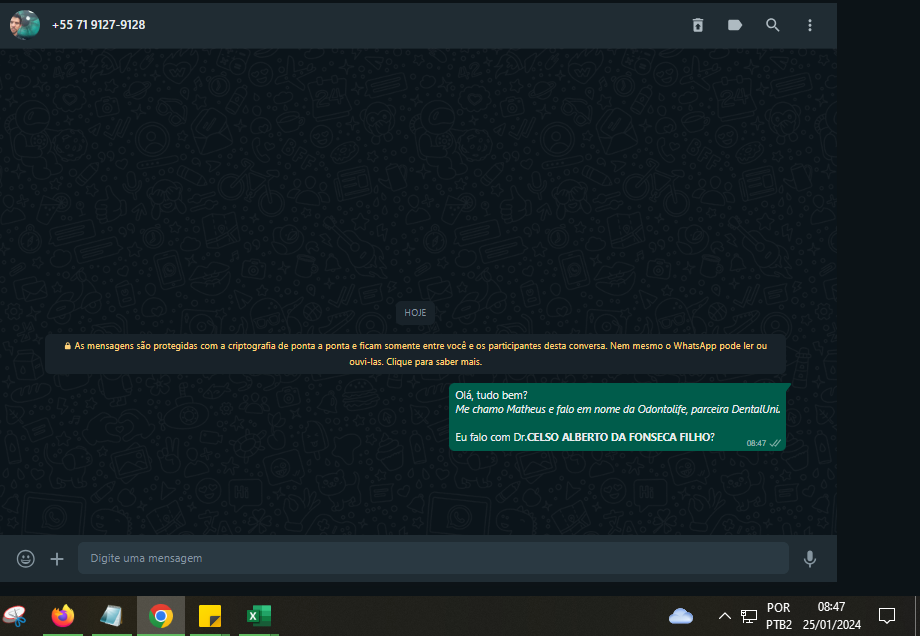Start recording a voice message
This screenshot has width=920, height=636.
pyautogui.click(x=810, y=559)
